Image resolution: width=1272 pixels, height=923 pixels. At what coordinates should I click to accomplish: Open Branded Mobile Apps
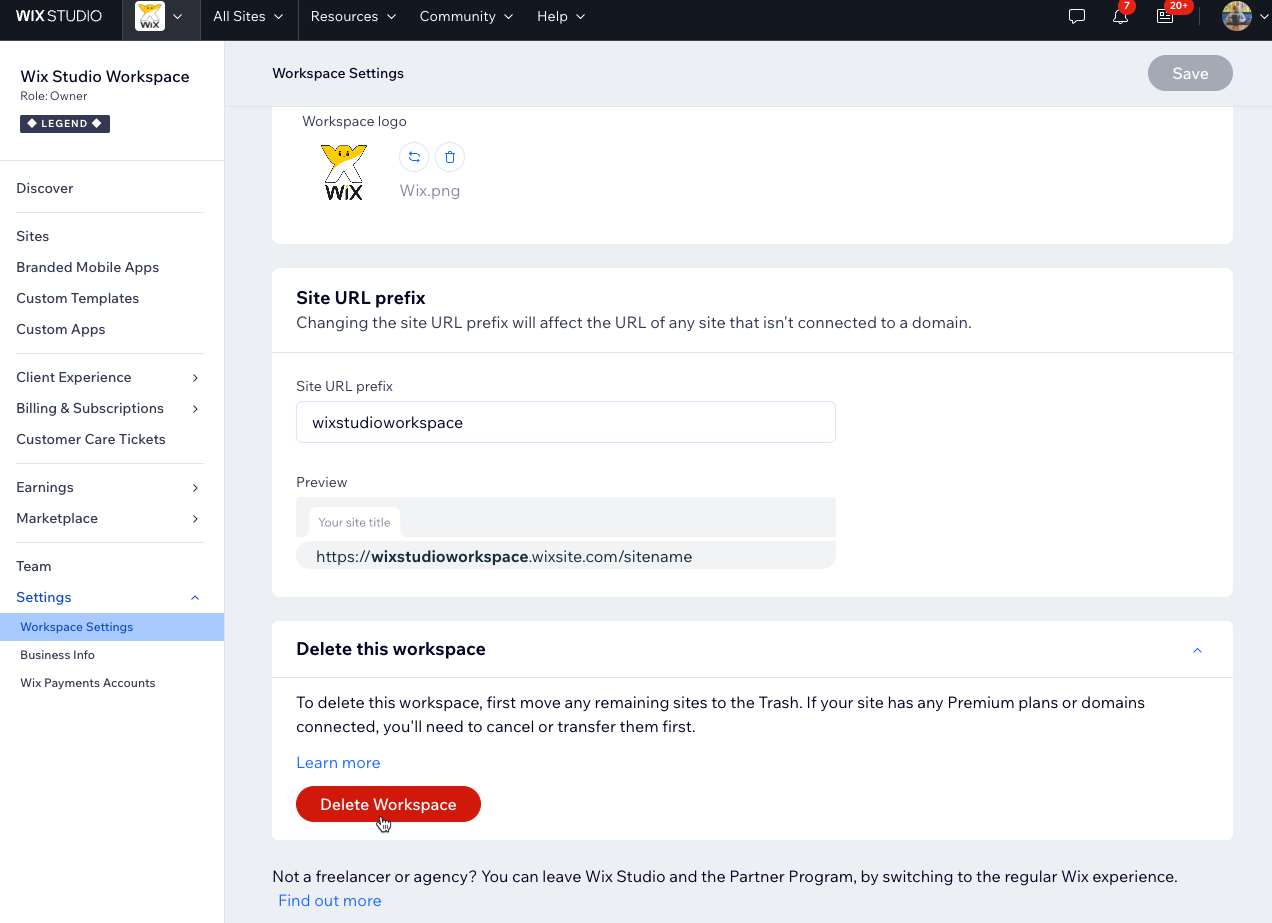pos(88,267)
